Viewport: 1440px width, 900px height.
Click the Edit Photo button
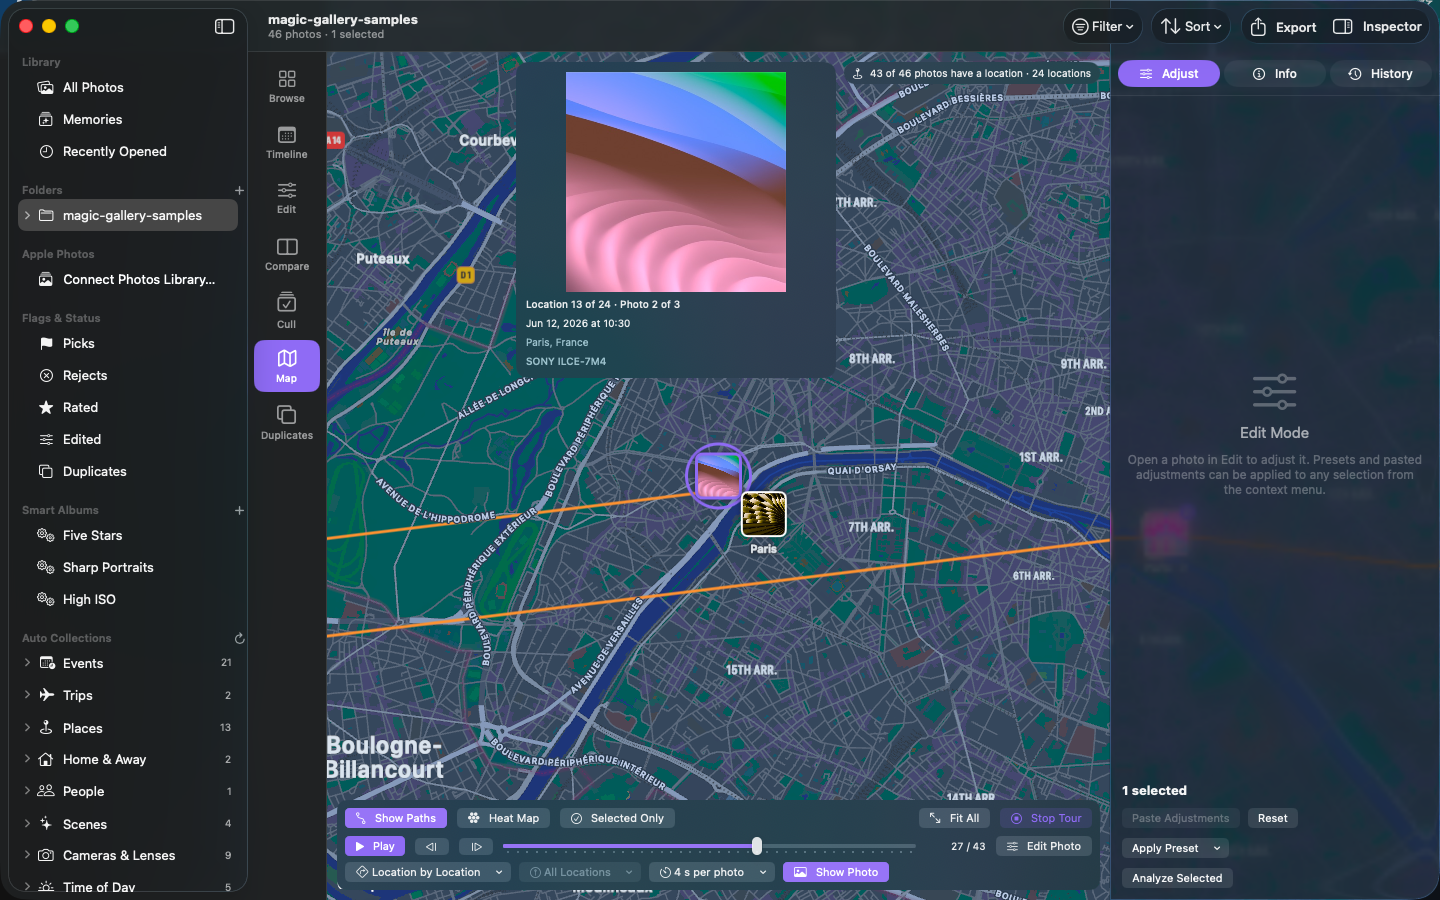point(1044,846)
